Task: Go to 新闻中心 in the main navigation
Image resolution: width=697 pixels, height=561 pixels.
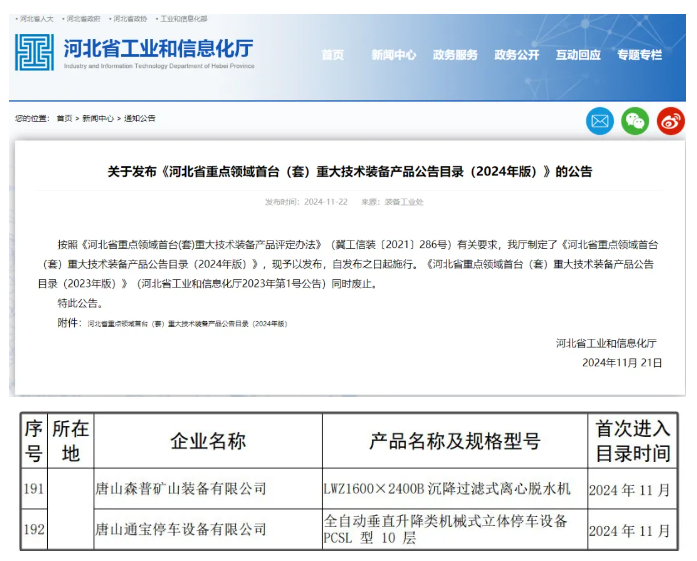Action: pos(393,55)
